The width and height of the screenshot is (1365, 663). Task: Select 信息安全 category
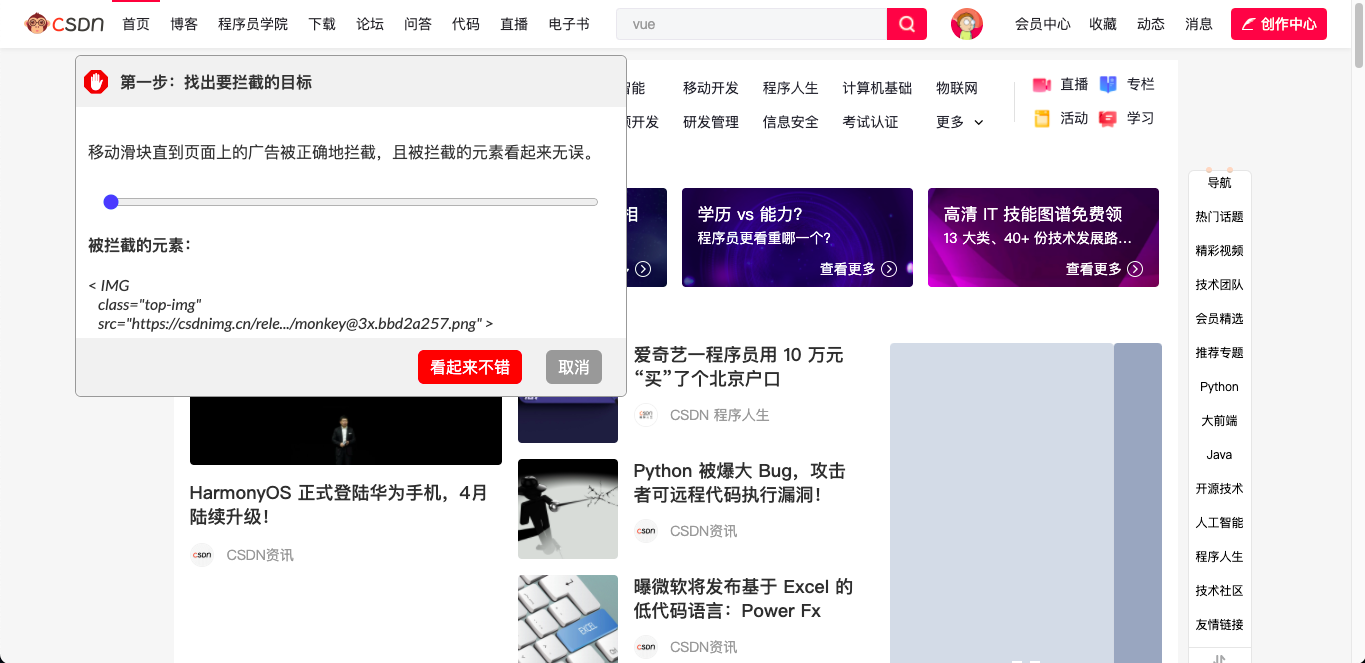[x=791, y=122]
